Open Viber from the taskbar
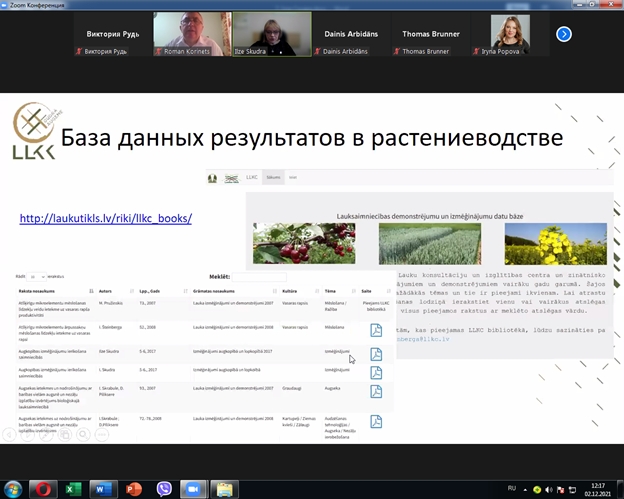 (164, 489)
